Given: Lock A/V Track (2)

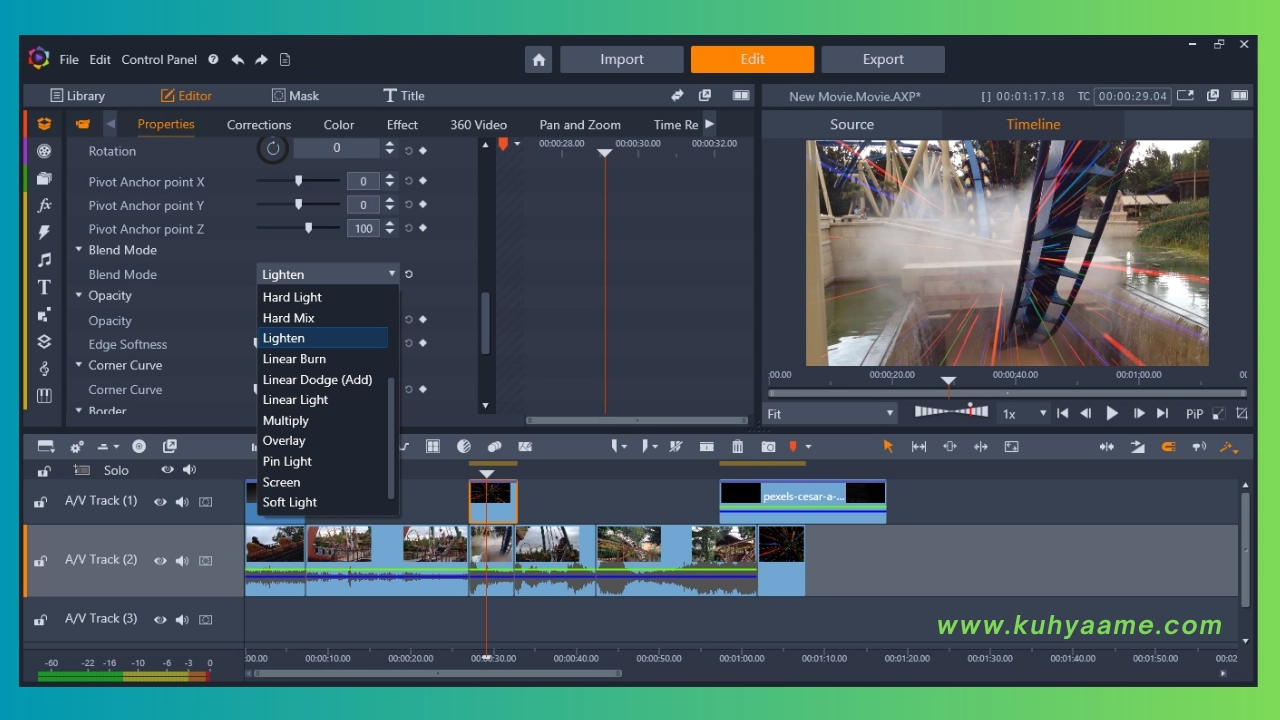Looking at the screenshot, I should pos(41,561).
